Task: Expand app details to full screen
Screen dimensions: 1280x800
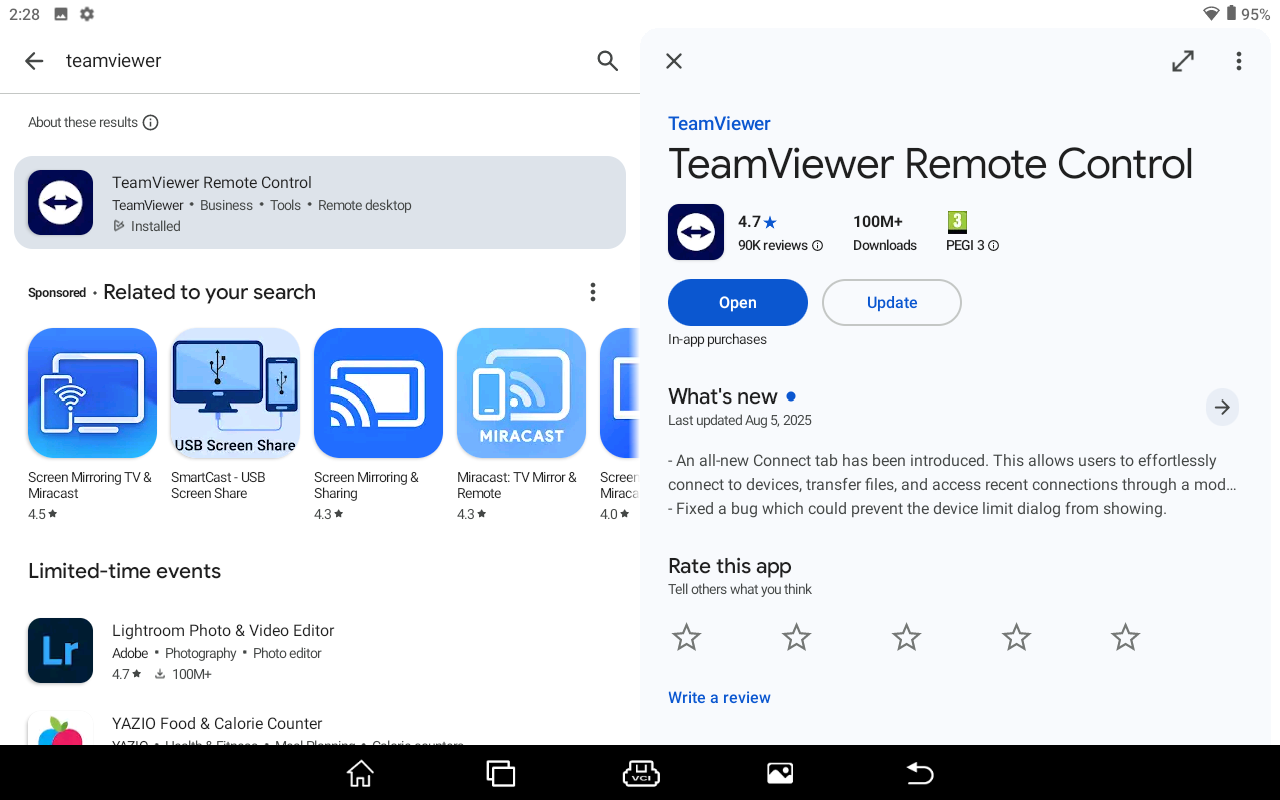Action: [x=1183, y=61]
